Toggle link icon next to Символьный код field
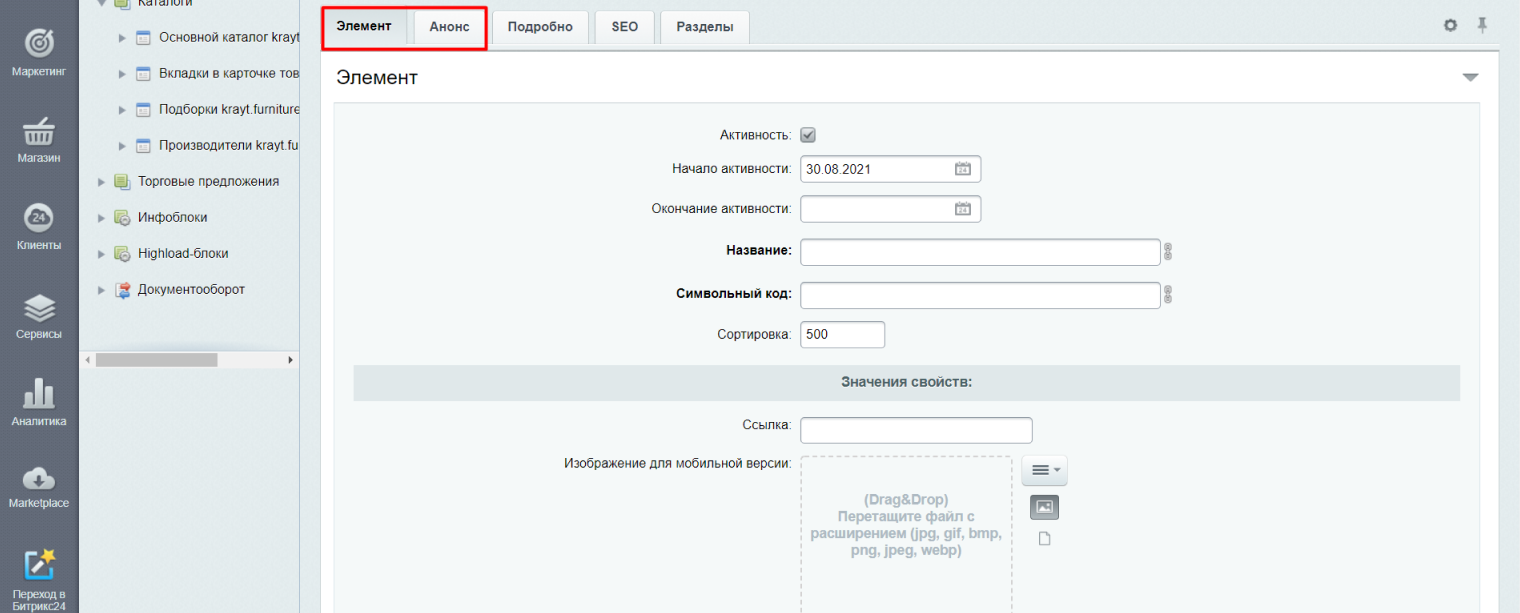Viewport: 1520px width, 613px height. tap(1167, 295)
